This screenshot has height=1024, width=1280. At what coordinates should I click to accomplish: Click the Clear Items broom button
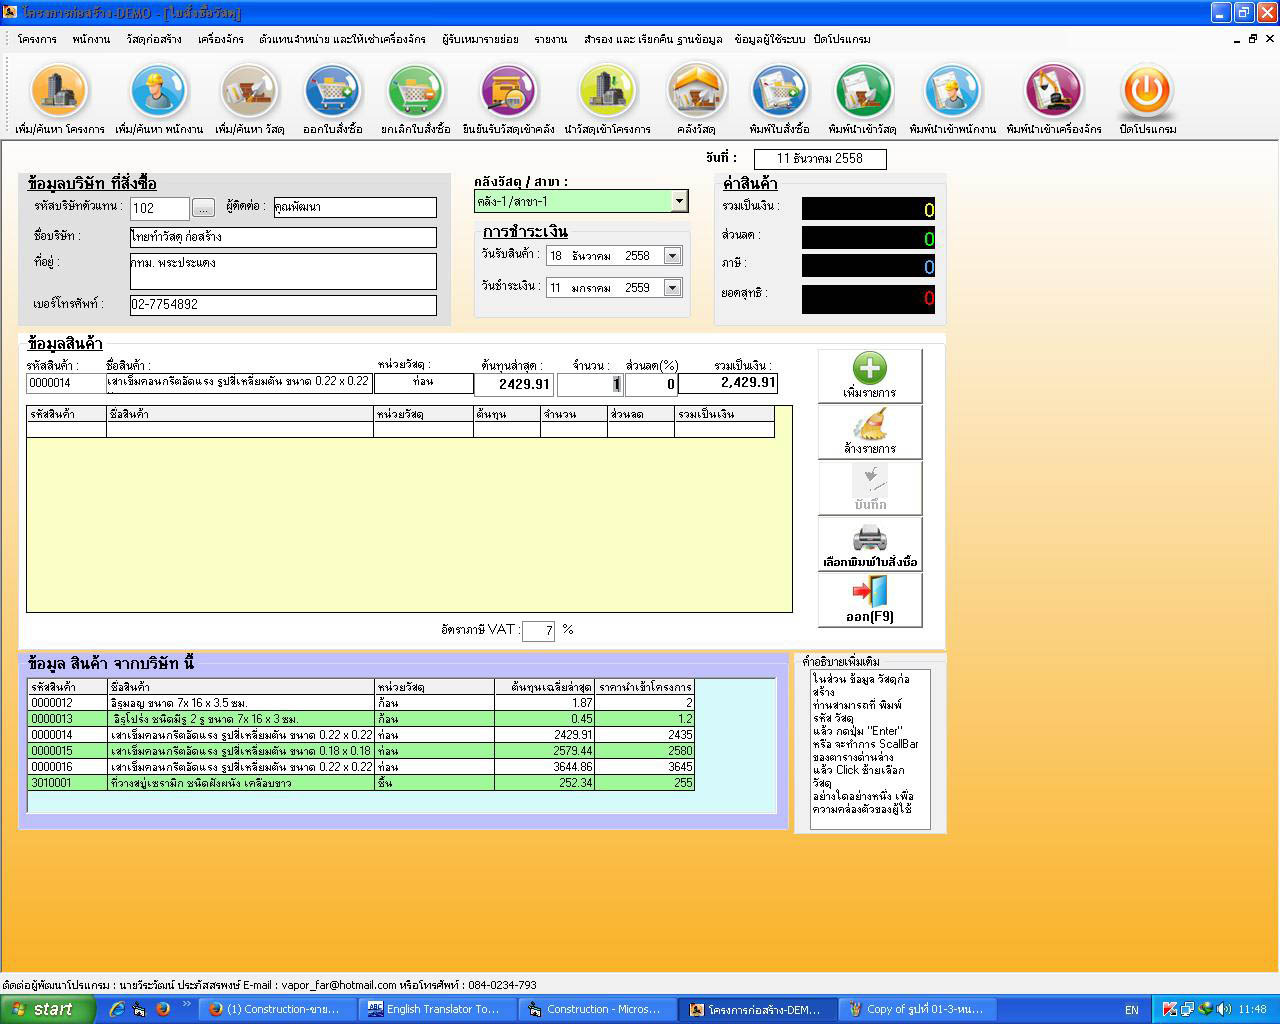tap(869, 432)
